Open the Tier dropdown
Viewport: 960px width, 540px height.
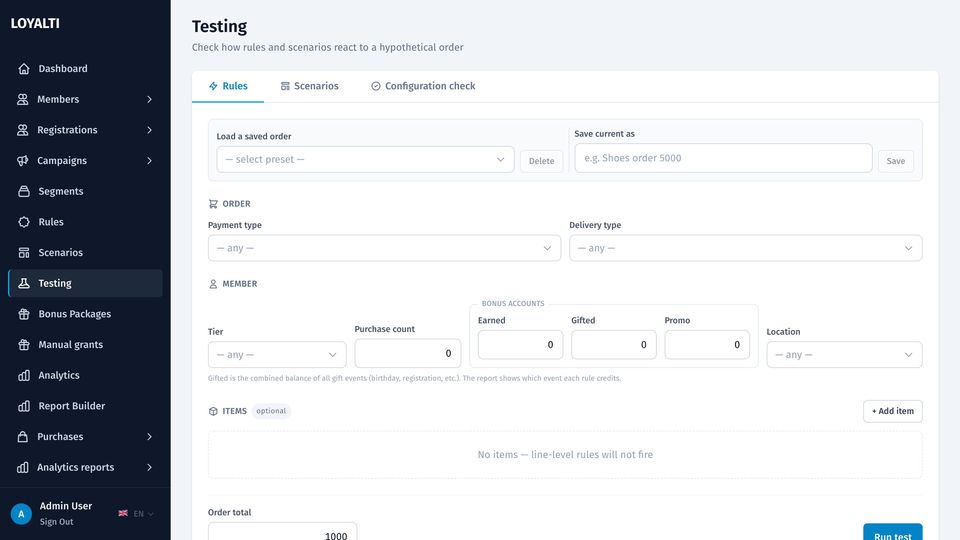(277, 354)
